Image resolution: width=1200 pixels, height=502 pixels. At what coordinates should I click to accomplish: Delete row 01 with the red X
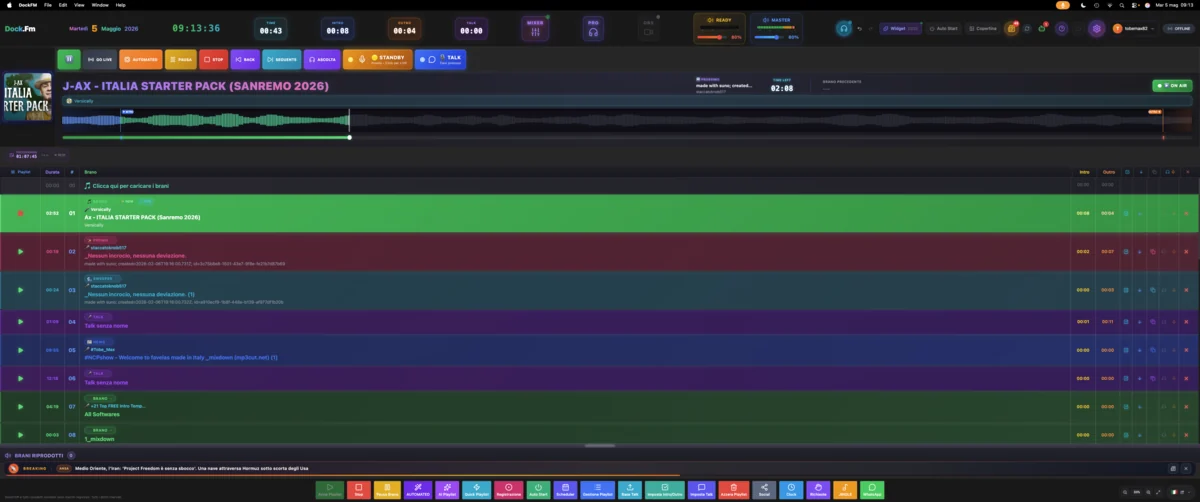click(1186, 213)
